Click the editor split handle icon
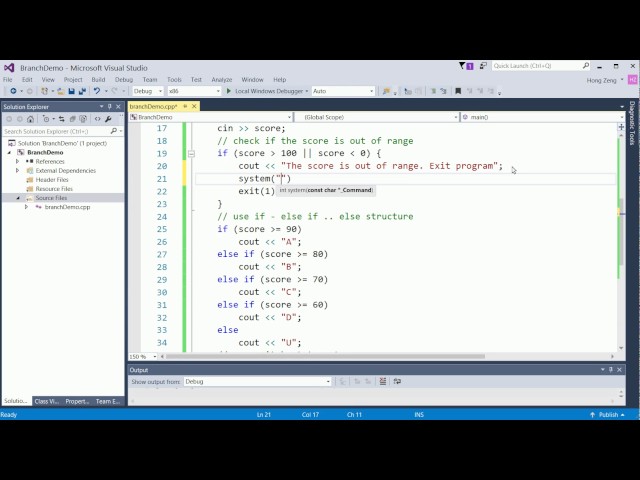640x480 pixels. pos(621,127)
